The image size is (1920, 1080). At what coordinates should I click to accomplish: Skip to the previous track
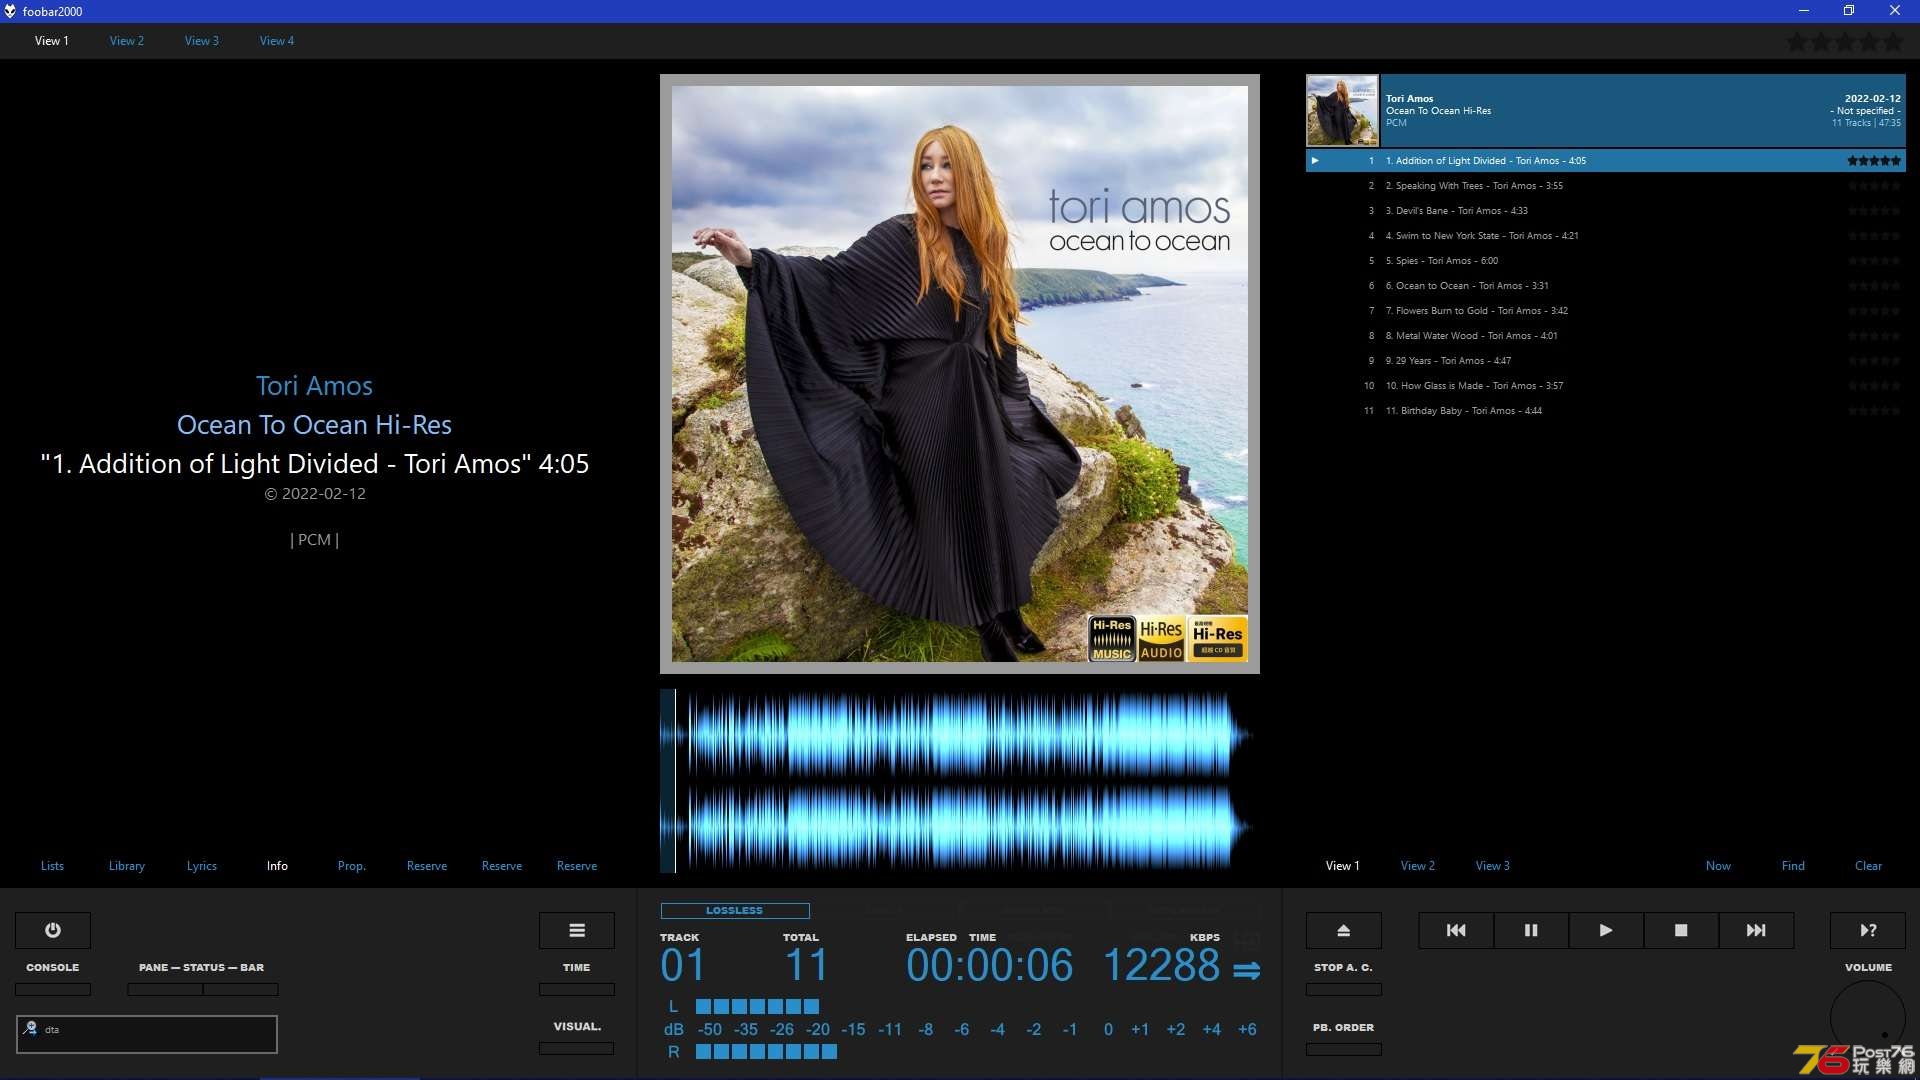1456,930
